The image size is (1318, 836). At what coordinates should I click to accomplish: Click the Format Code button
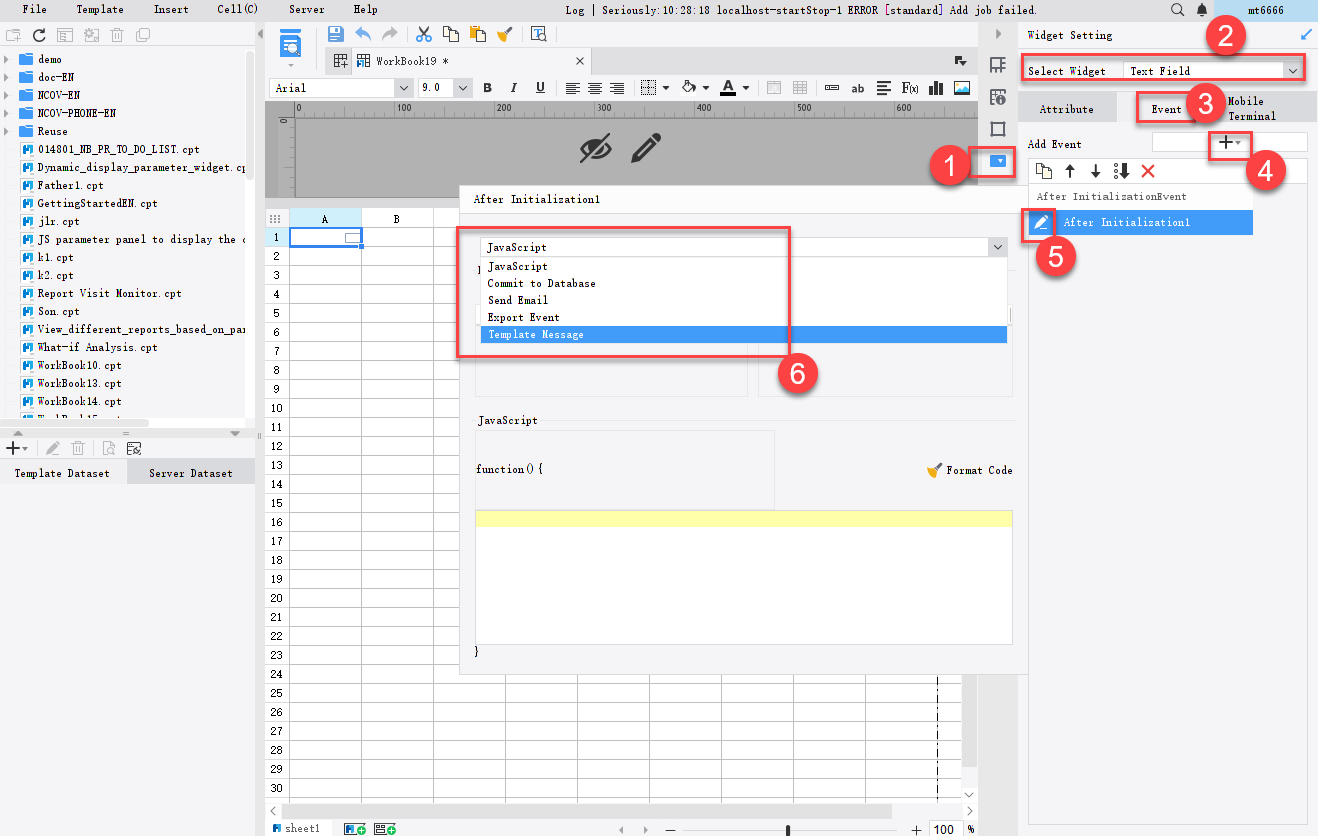pos(970,470)
